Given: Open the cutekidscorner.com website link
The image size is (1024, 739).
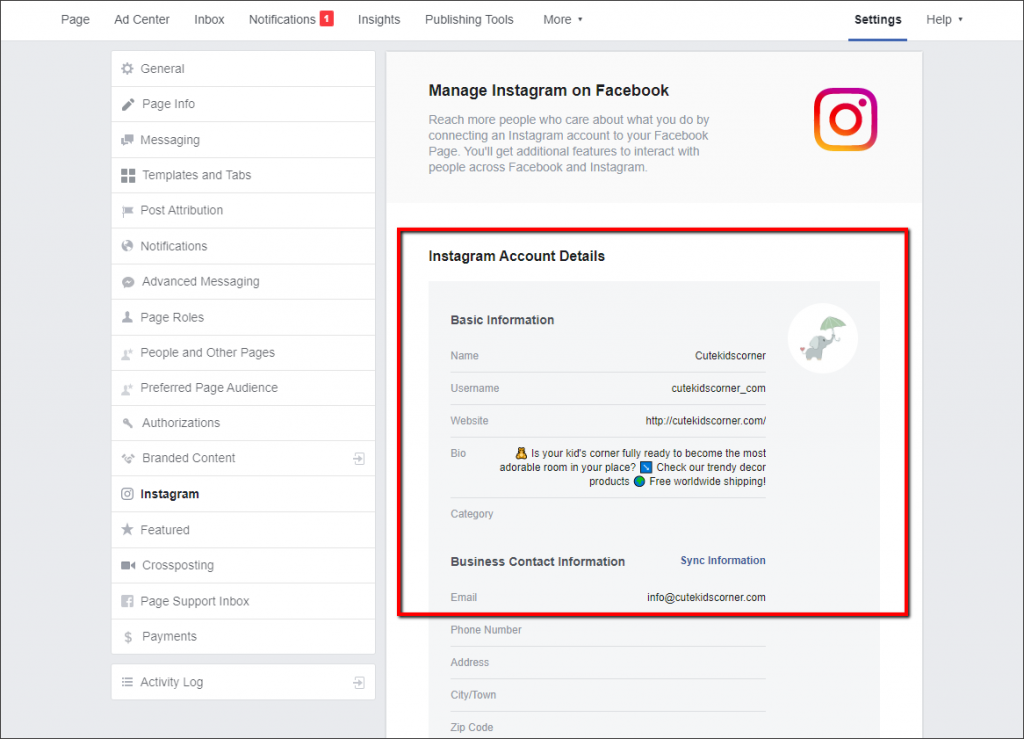Looking at the screenshot, I should pos(705,420).
